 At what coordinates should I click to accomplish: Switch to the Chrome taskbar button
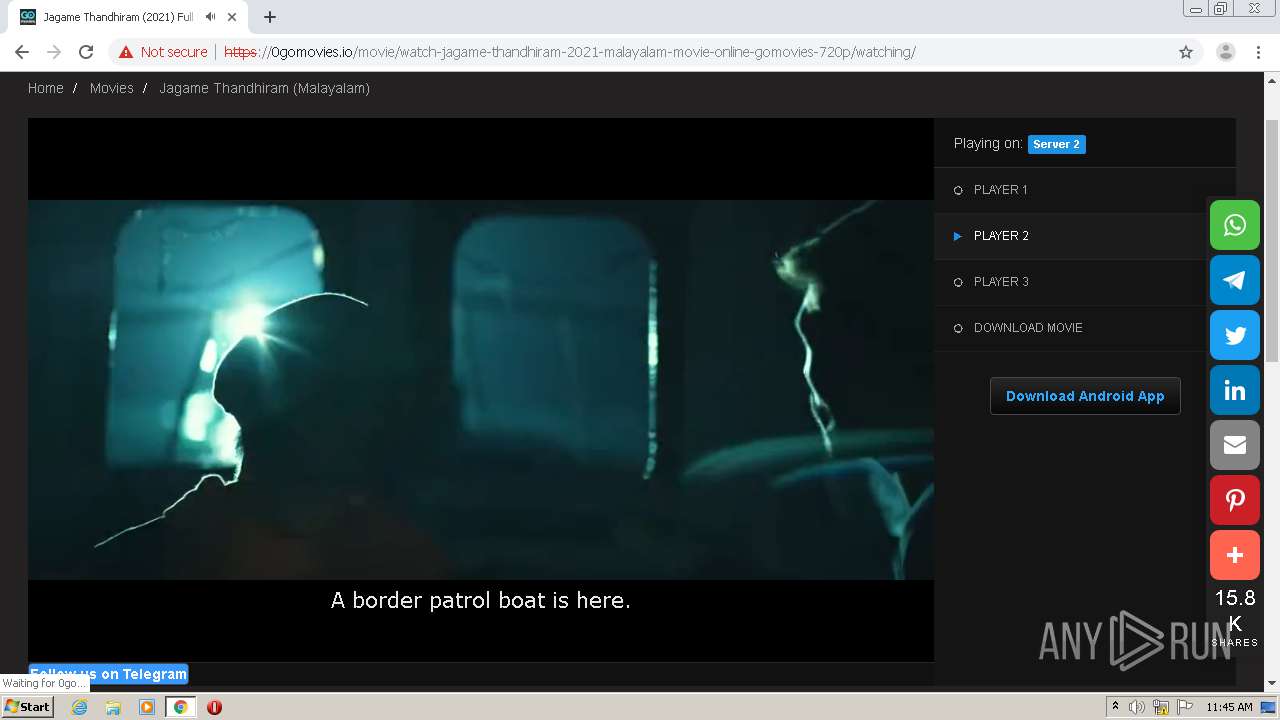pos(180,707)
